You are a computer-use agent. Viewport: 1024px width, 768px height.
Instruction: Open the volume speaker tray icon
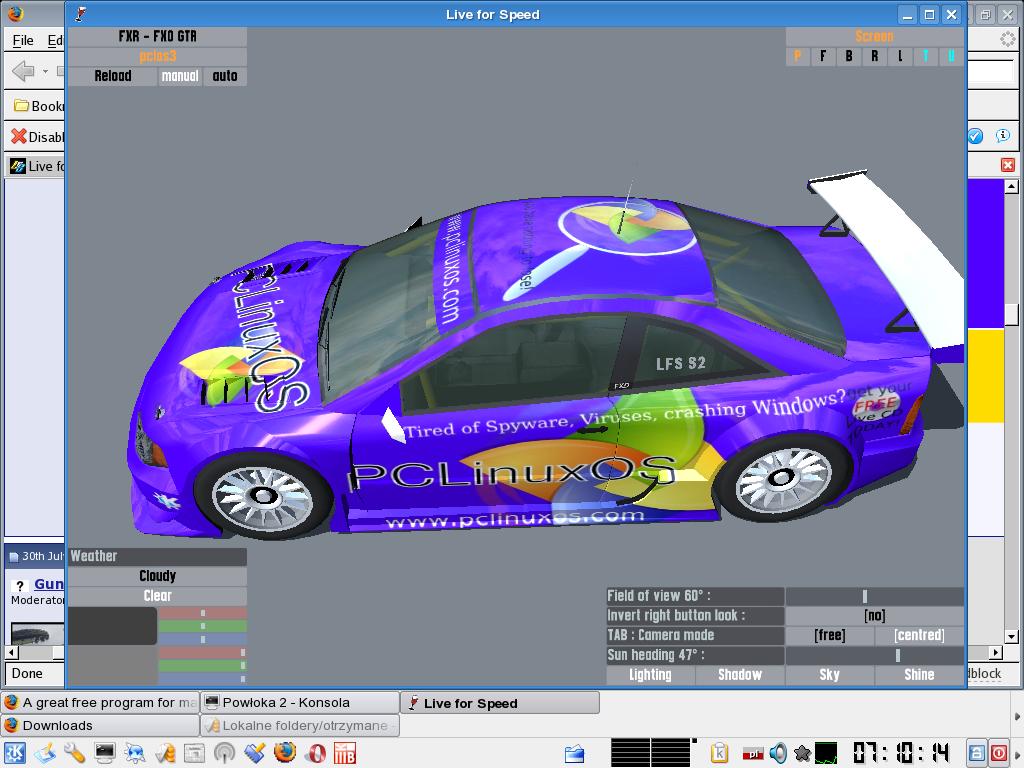click(x=778, y=753)
